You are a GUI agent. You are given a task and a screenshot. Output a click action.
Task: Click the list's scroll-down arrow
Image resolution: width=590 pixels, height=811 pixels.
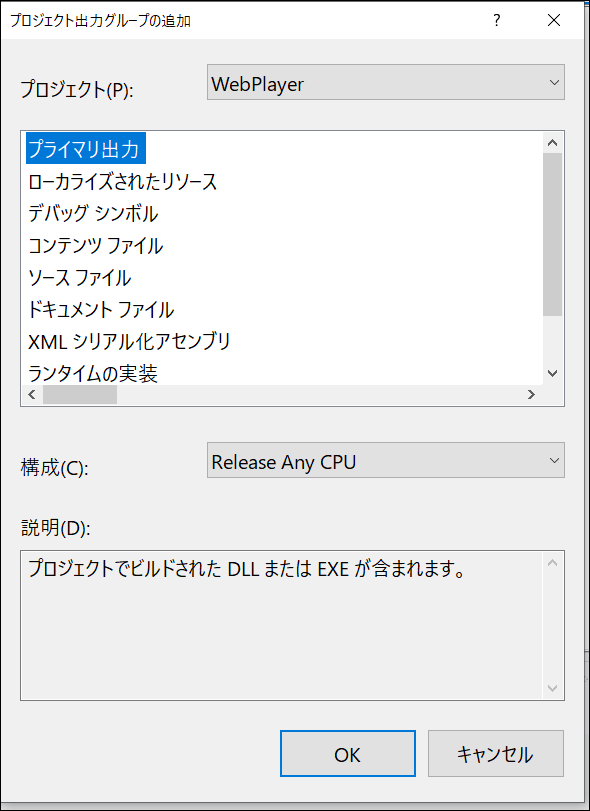(x=552, y=372)
